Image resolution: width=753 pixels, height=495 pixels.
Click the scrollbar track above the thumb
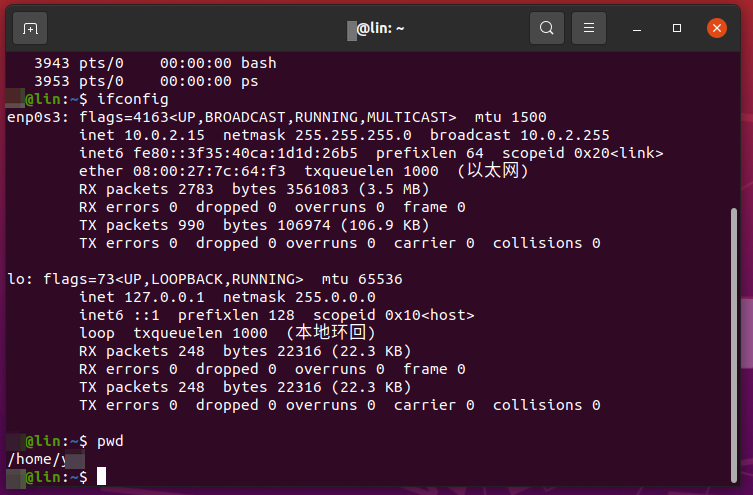click(x=733, y=130)
